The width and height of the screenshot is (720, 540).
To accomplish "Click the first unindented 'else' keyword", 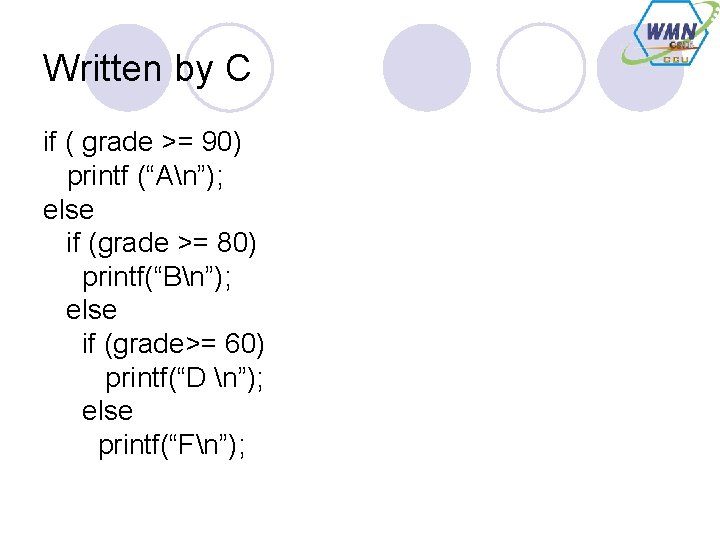I will (68, 210).
